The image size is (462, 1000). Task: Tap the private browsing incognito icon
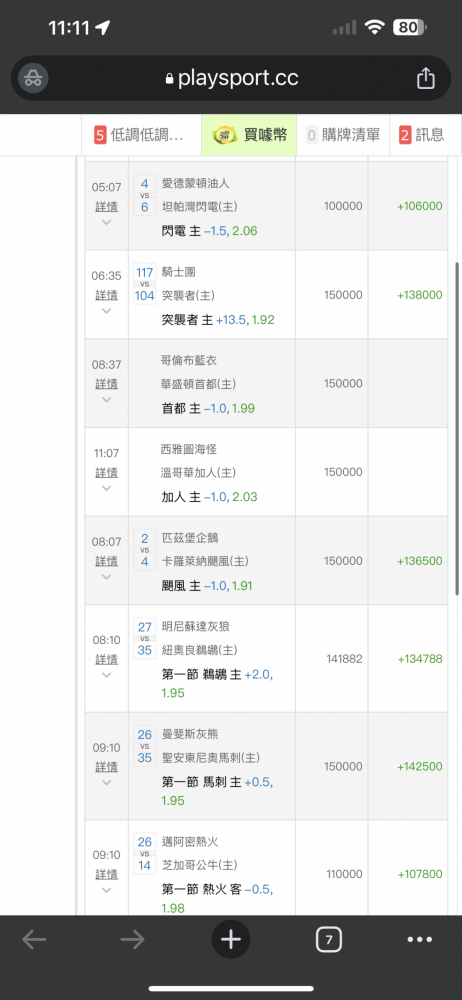[33, 78]
